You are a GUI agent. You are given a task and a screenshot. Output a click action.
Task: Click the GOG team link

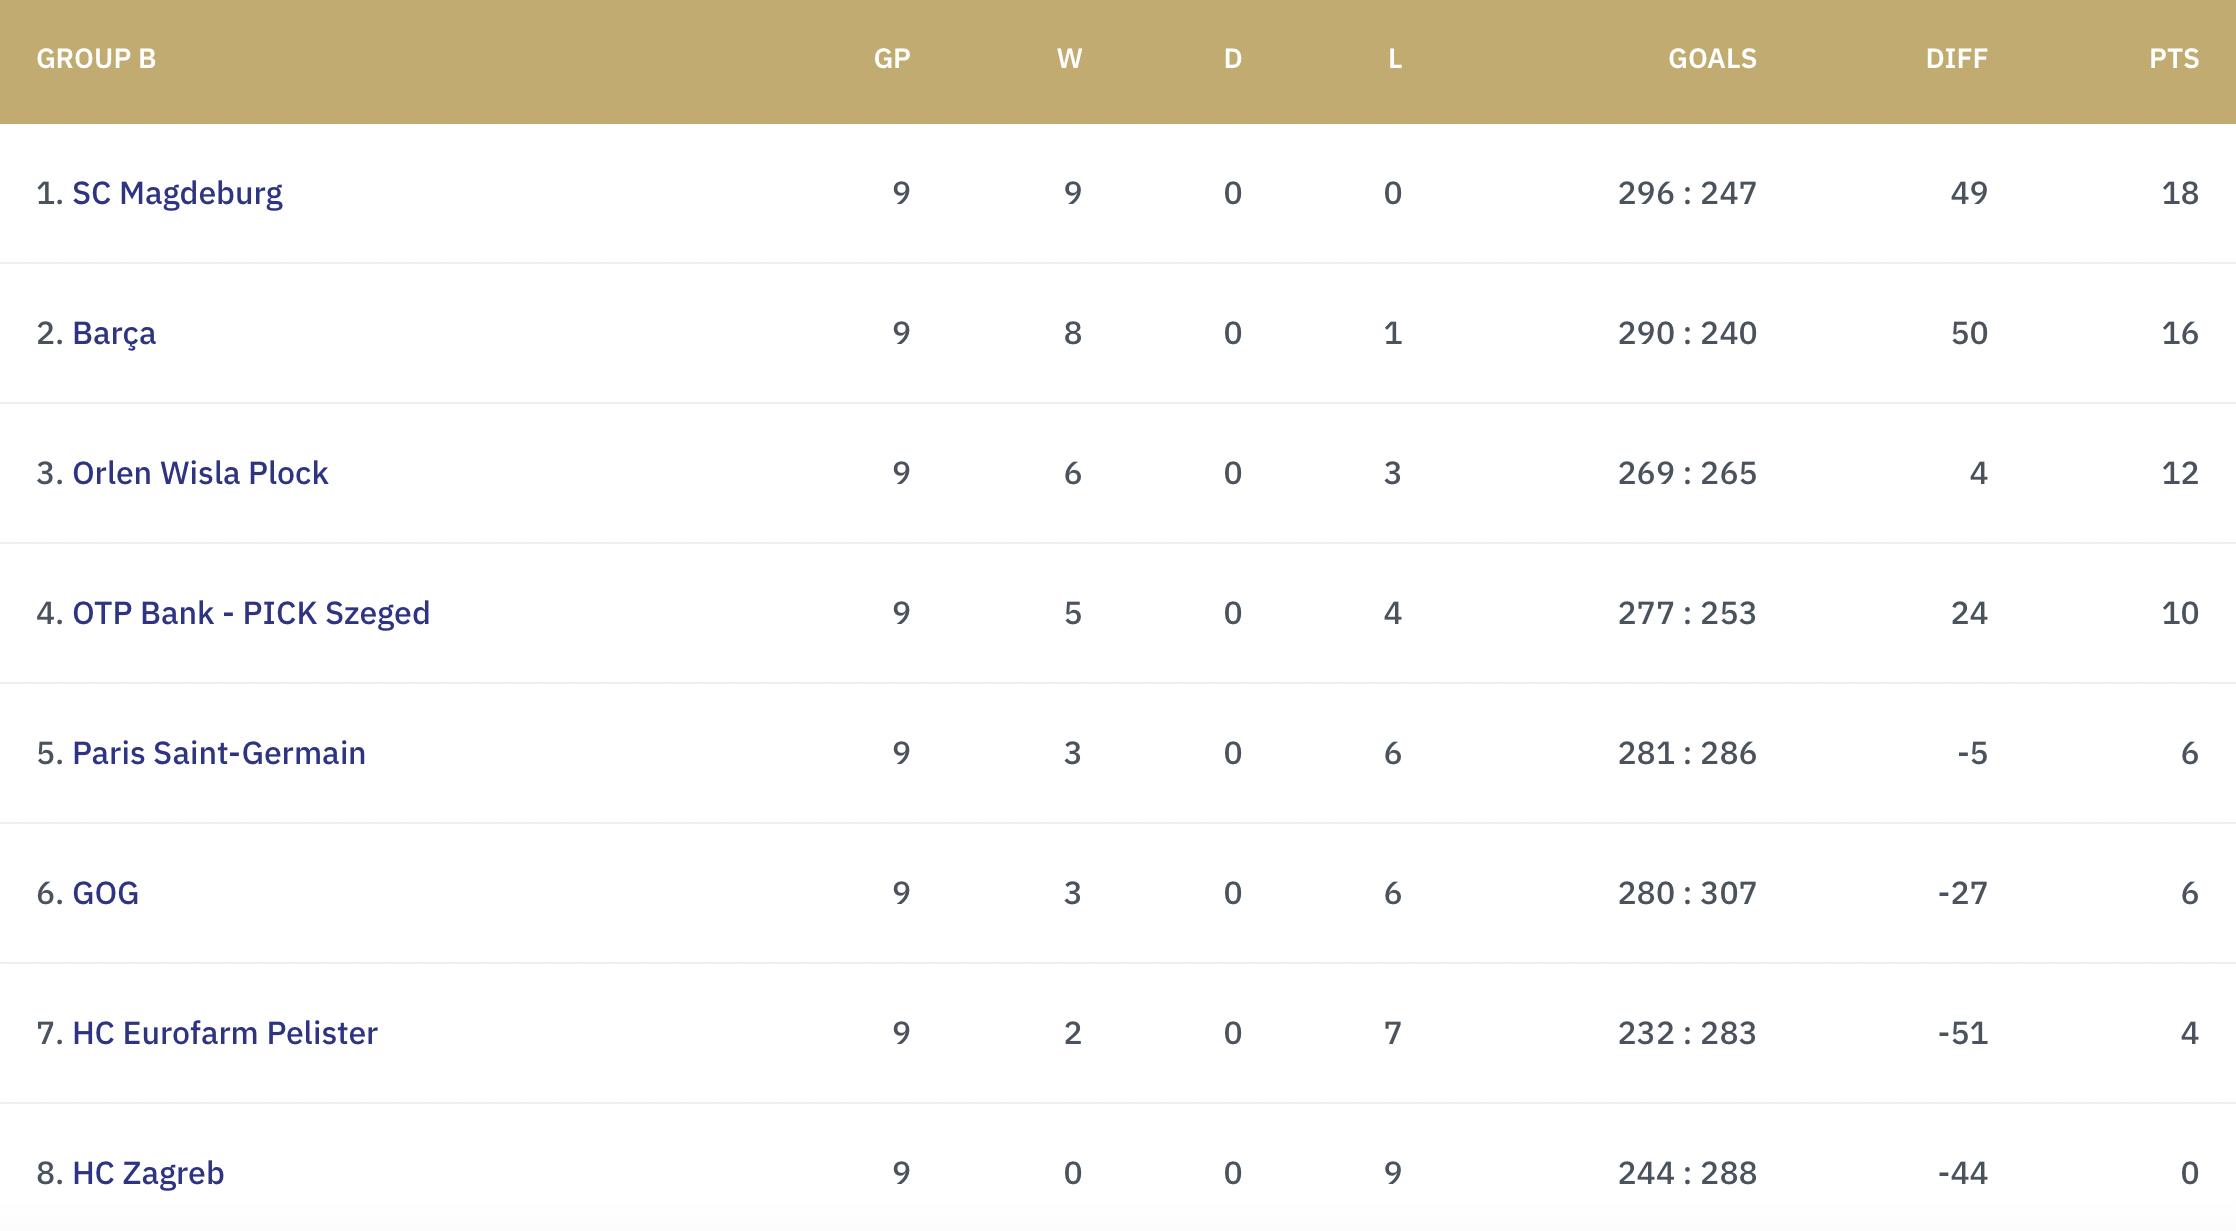(105, 893)
